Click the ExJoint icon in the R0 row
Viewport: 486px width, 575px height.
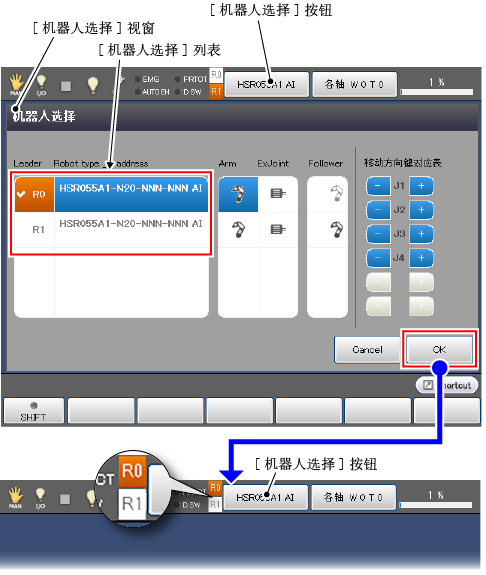point(278,193)
